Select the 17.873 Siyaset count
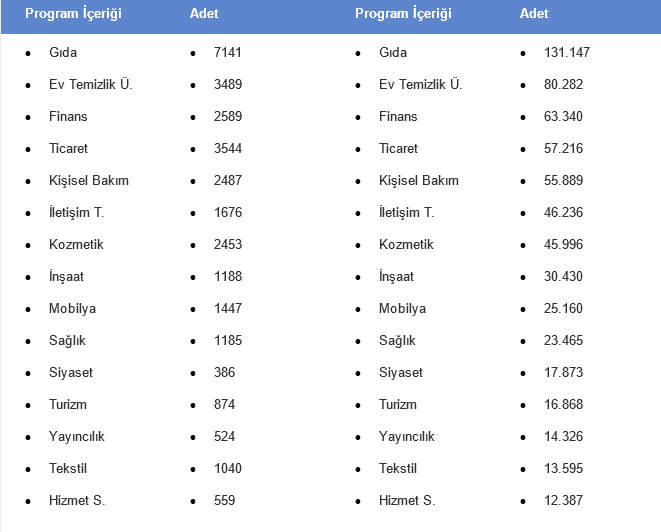This screenshot has width=661, height=532. (563, 372)
